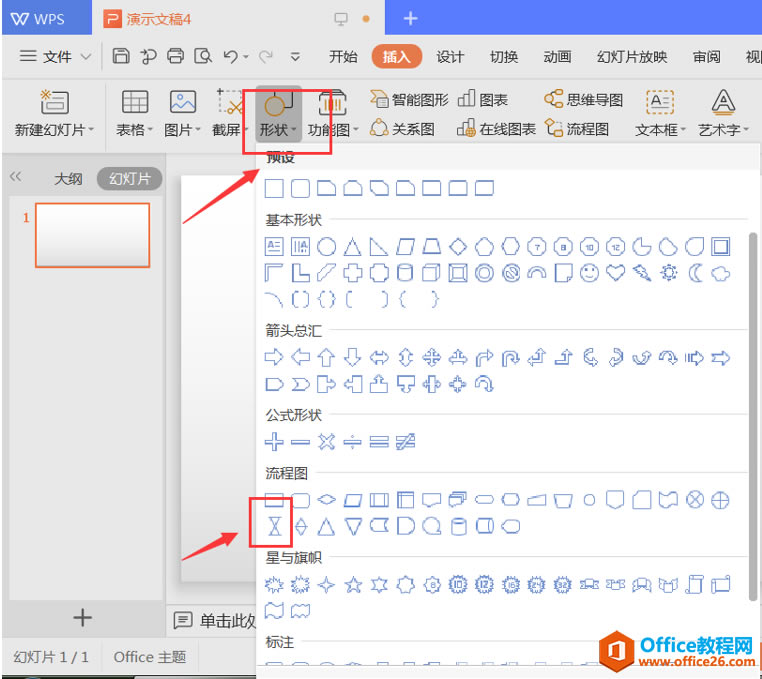Viewport: 762px width, 679px height.
Task: Open 流程图 flowchart tool in ribbon
Action: [x=577, y=129]
